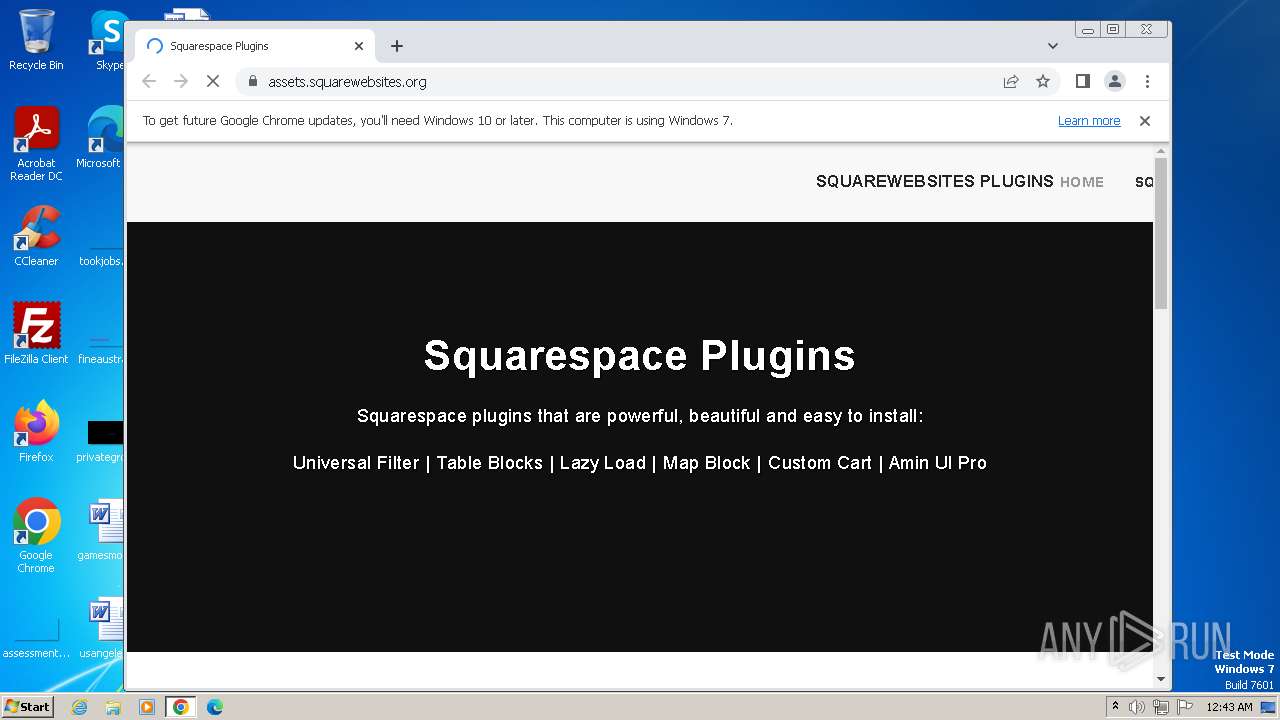Click the SQUAREWEBSITES PLUGINS site title

(935, 181)
